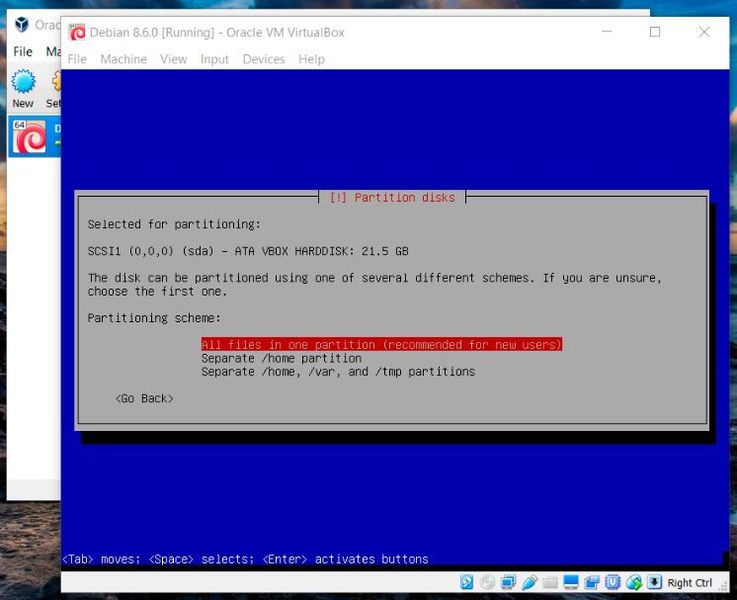Select 'All files in one partition' option
Viewport: 737px width, 600px height.
pyautogui.click(x=381, y=344)
